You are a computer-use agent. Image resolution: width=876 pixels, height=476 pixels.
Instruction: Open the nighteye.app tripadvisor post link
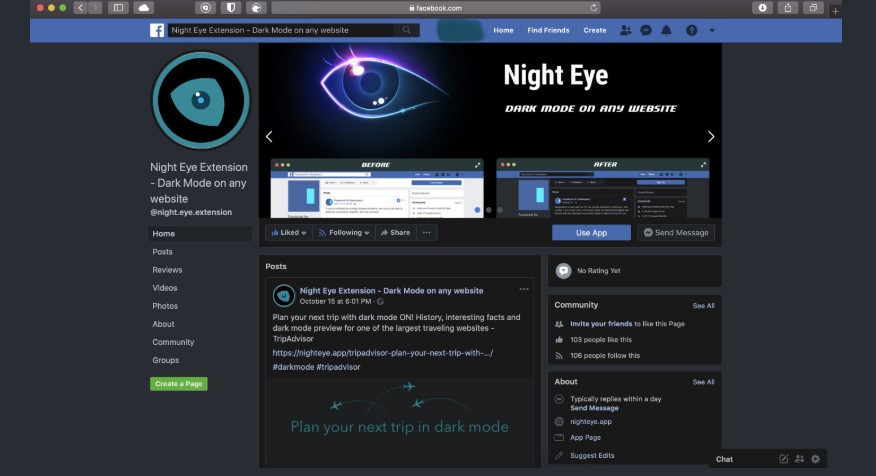(x=383, y=353)
